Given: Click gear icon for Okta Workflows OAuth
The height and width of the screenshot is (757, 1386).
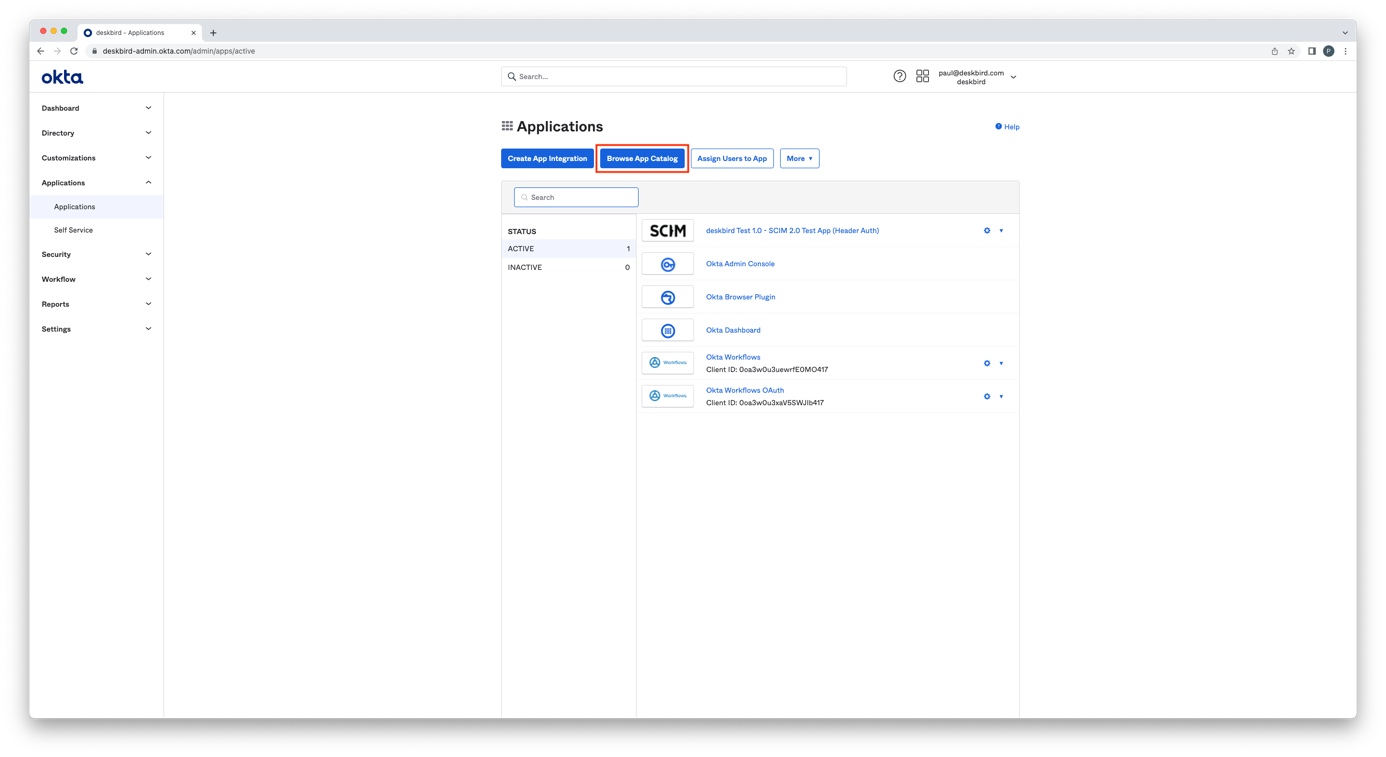Looking at the screenshot, I should [986, 397].
